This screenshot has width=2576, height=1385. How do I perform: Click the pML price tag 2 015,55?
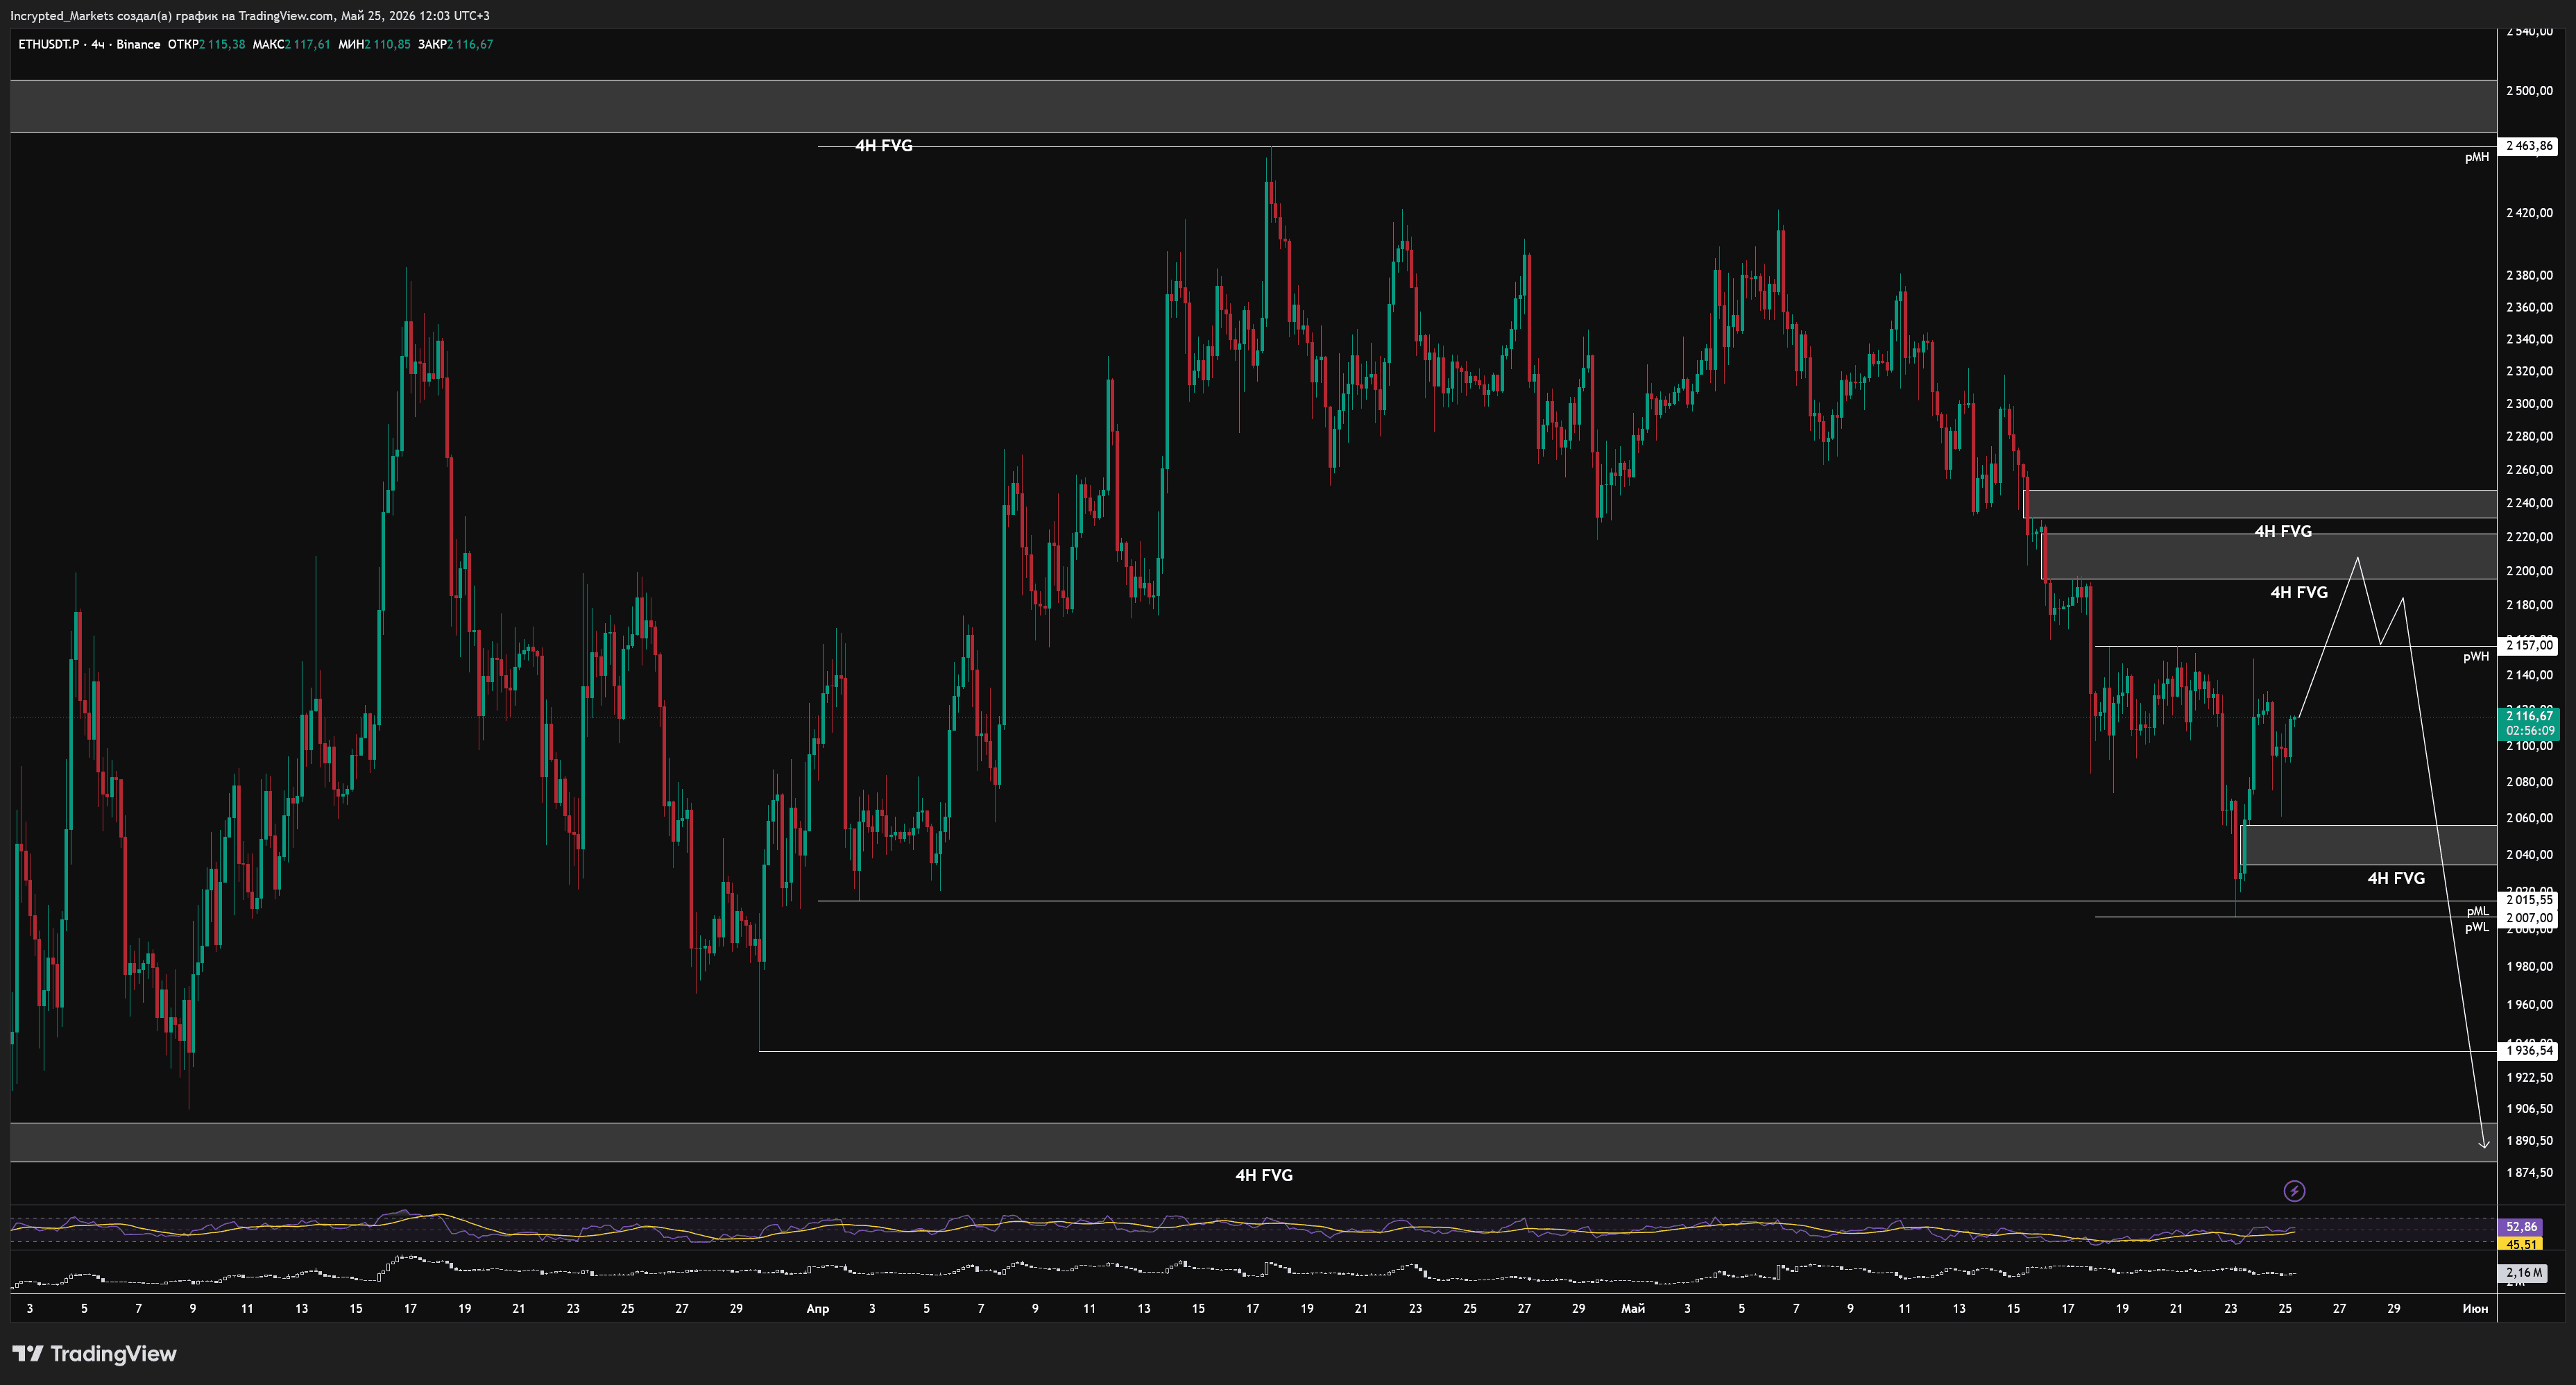coord(2529,900)
